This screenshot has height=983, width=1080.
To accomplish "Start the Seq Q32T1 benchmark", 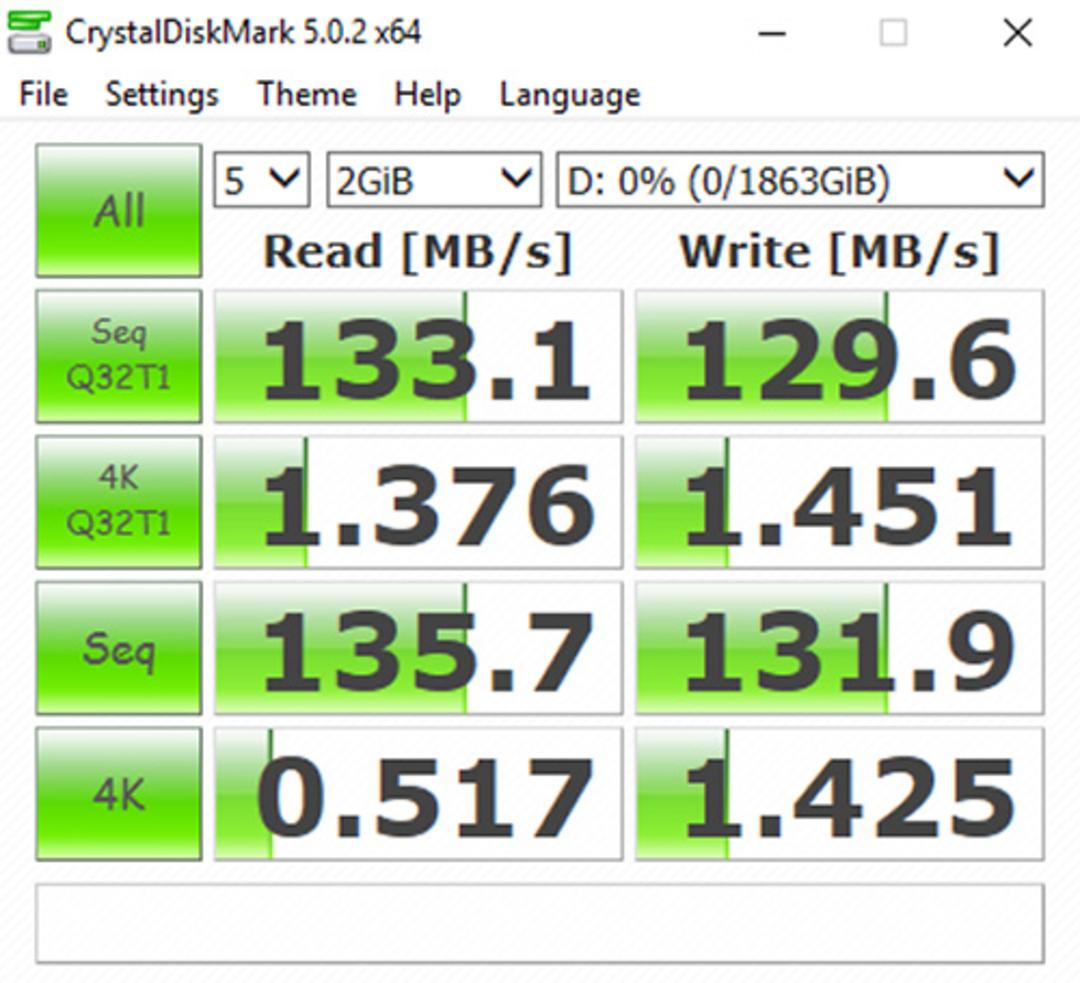I will [x=119, y=356].
